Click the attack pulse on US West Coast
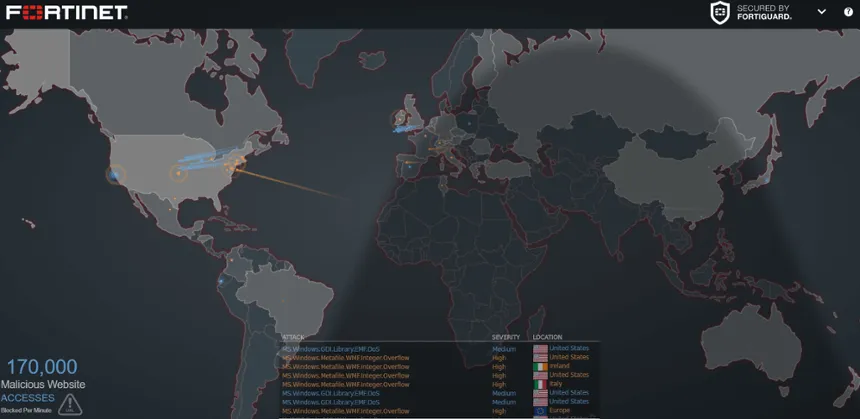Screen dimensions: 860x419 (115, 175)
